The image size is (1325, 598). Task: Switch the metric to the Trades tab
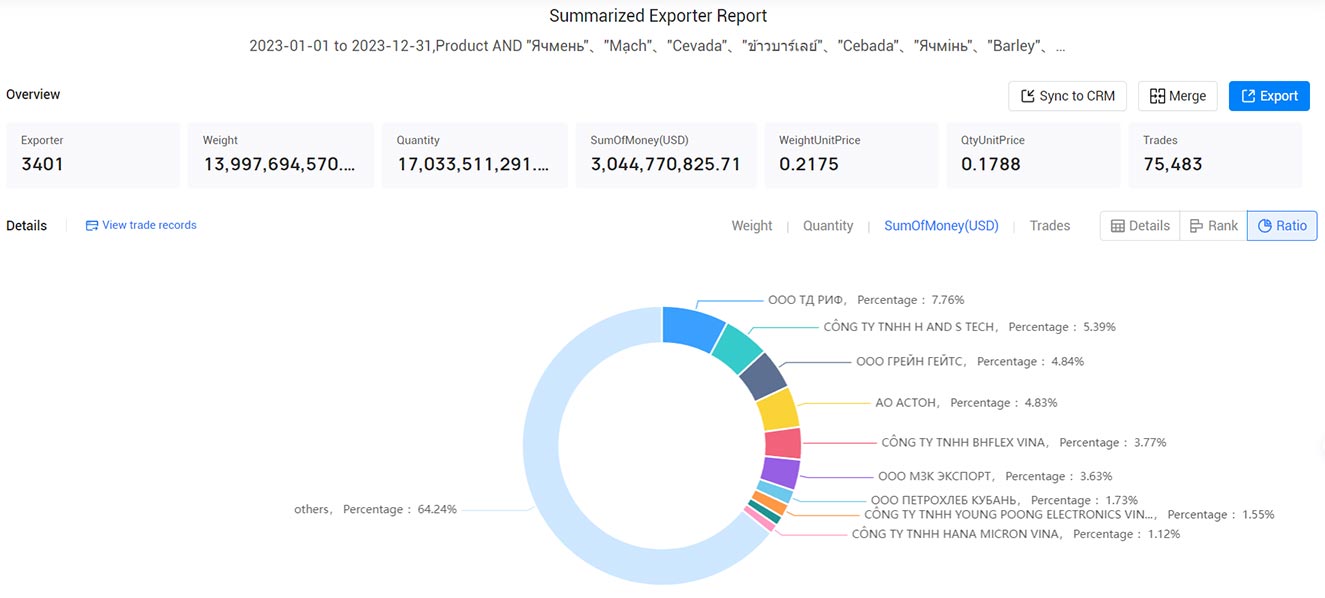[1050, 226]
